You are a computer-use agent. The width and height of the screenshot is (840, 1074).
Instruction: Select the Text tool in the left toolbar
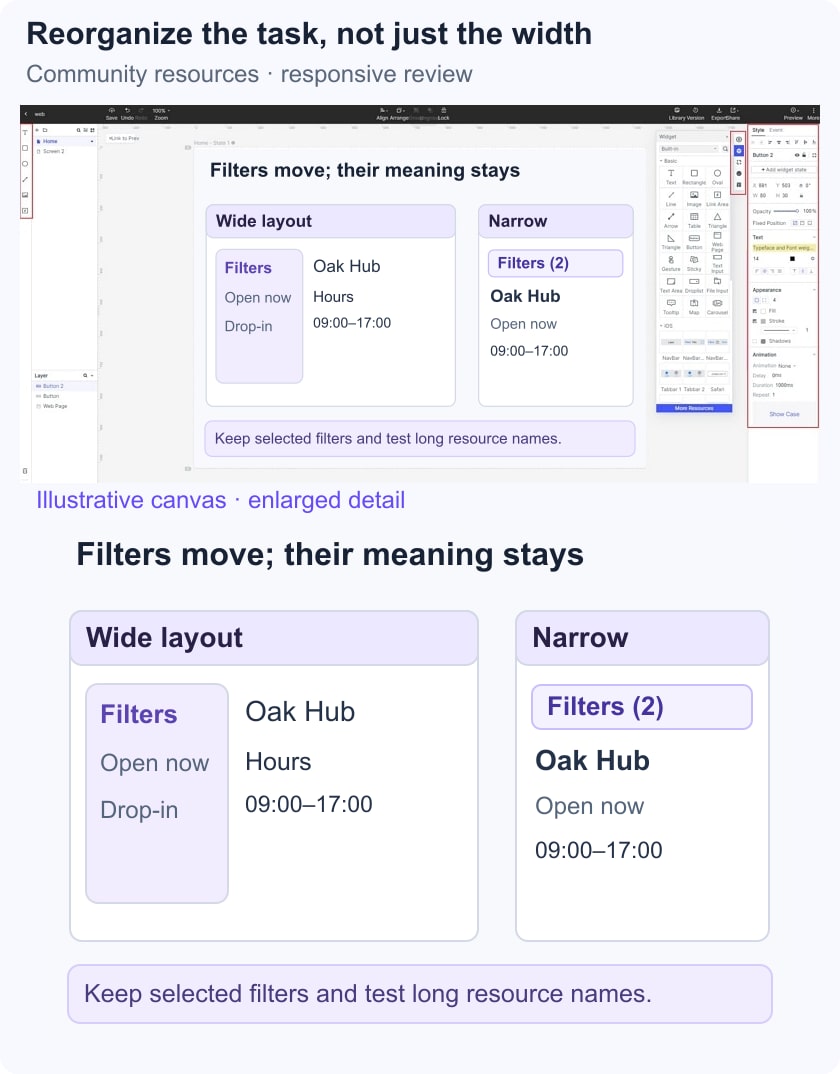click(25, 132)
